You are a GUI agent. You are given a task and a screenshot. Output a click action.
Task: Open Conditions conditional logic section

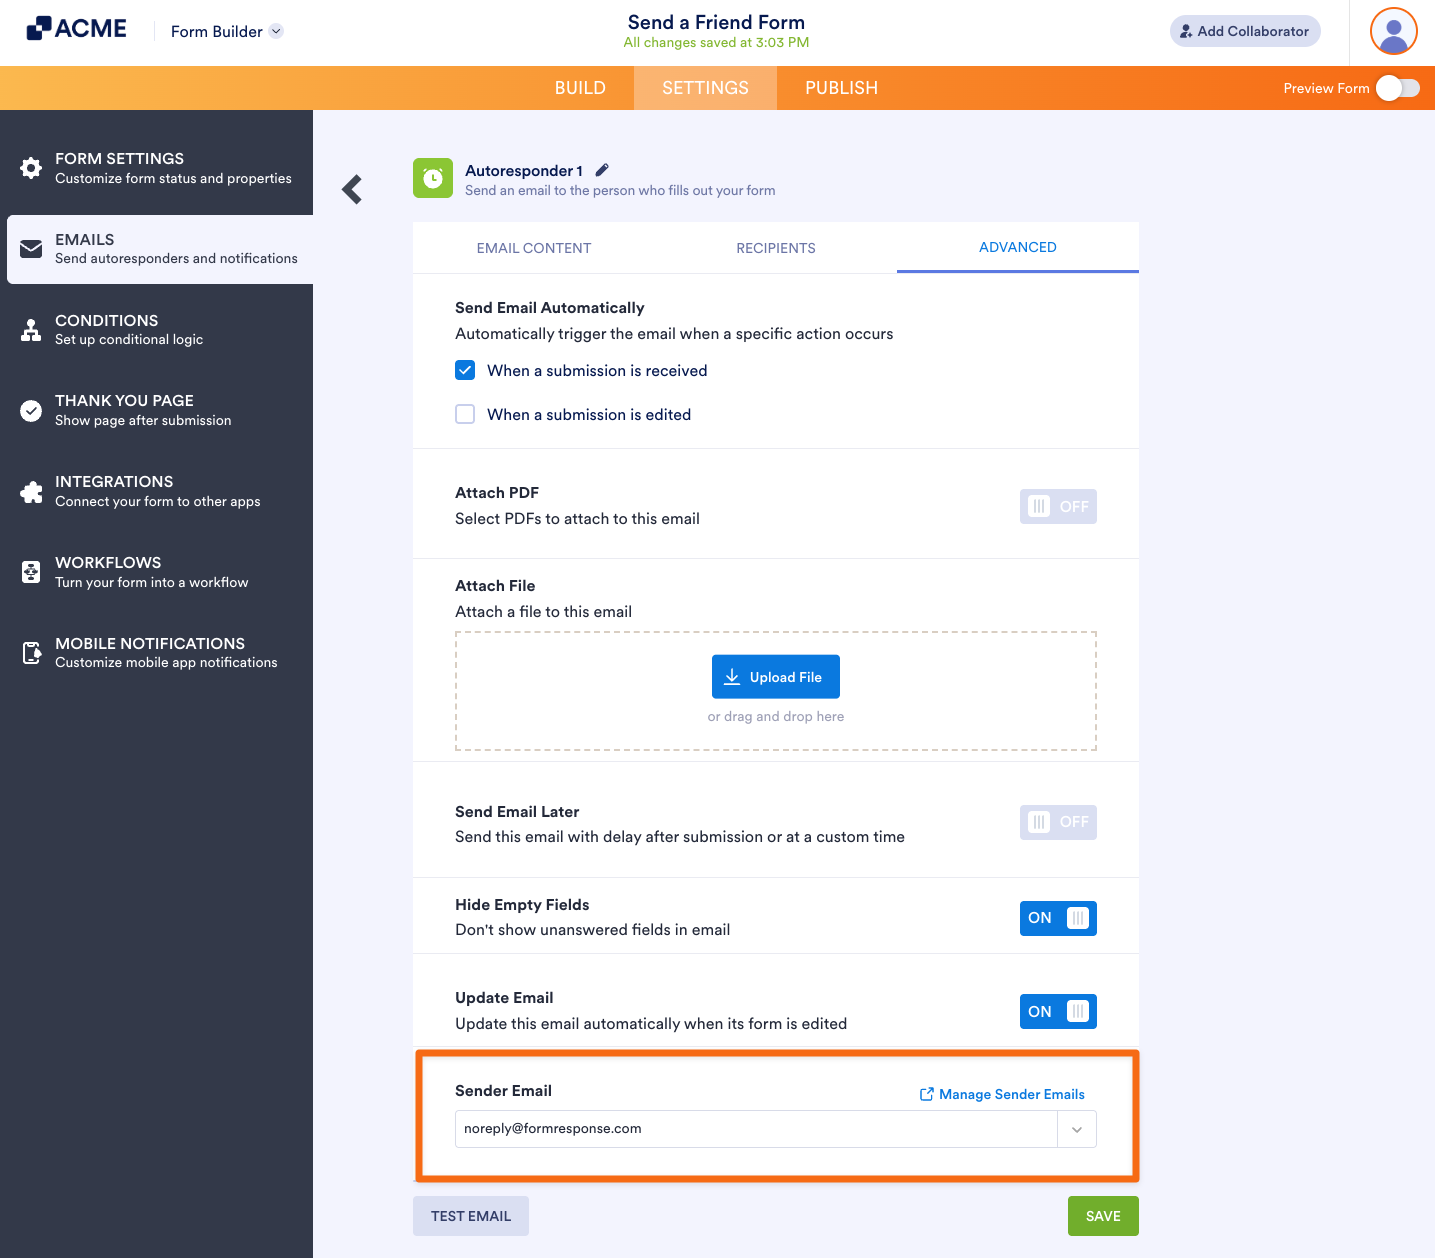[x=31, y=329]
